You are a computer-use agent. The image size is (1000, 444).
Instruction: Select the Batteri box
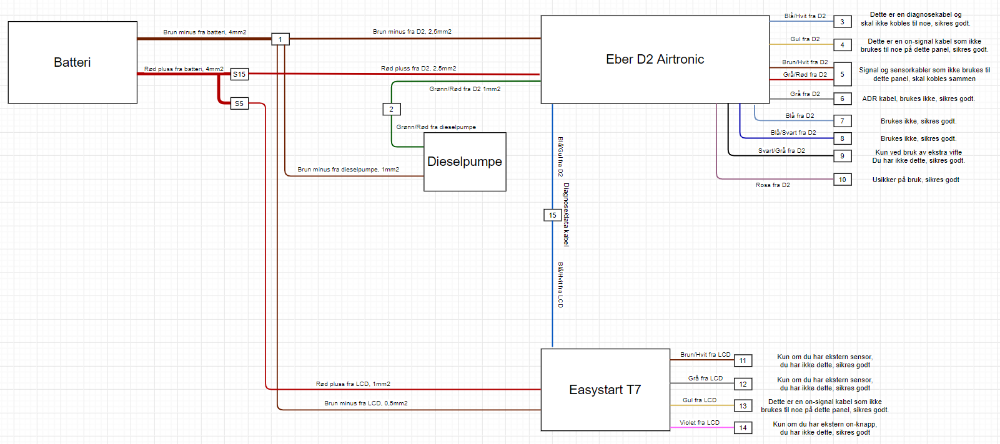pyautogui.click(x=73, y=62)
